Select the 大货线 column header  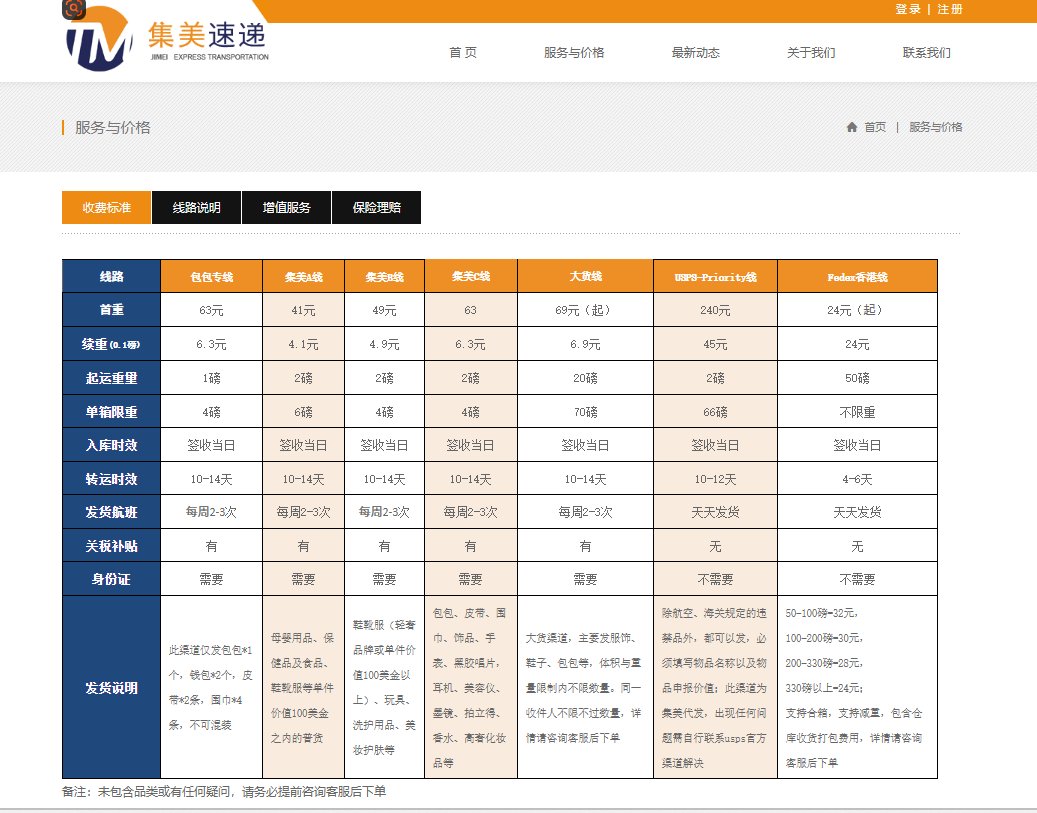pos(585,275)
